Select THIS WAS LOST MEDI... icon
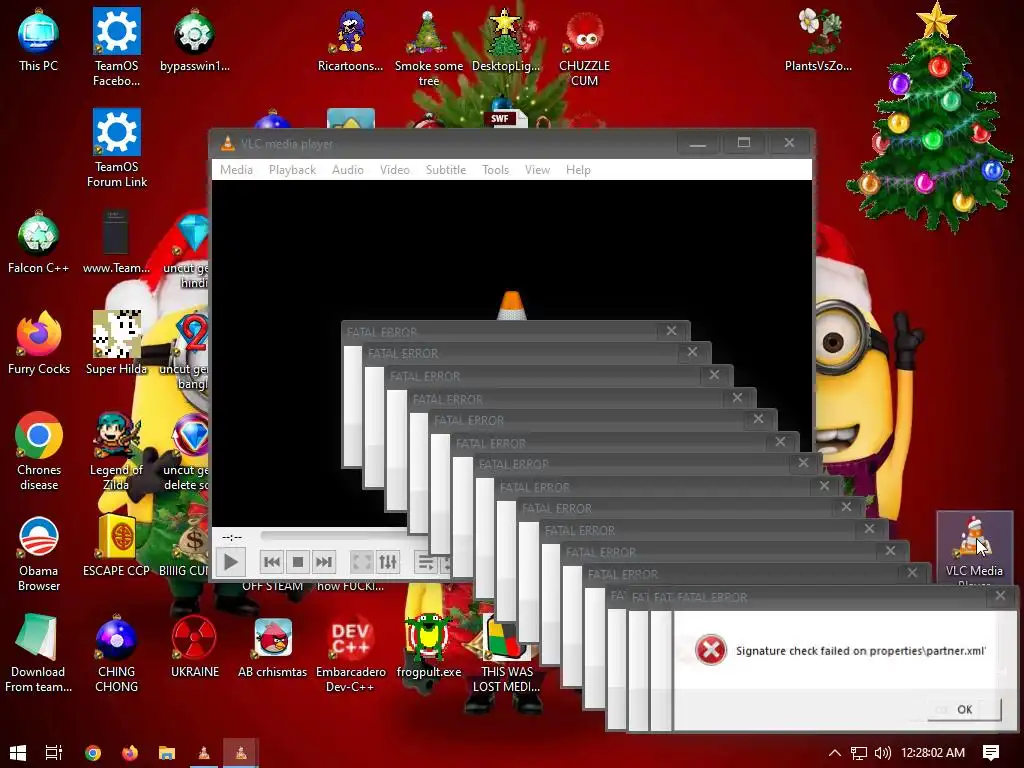Viewport: 1024px width, 768px height. [x=506, y=653]
